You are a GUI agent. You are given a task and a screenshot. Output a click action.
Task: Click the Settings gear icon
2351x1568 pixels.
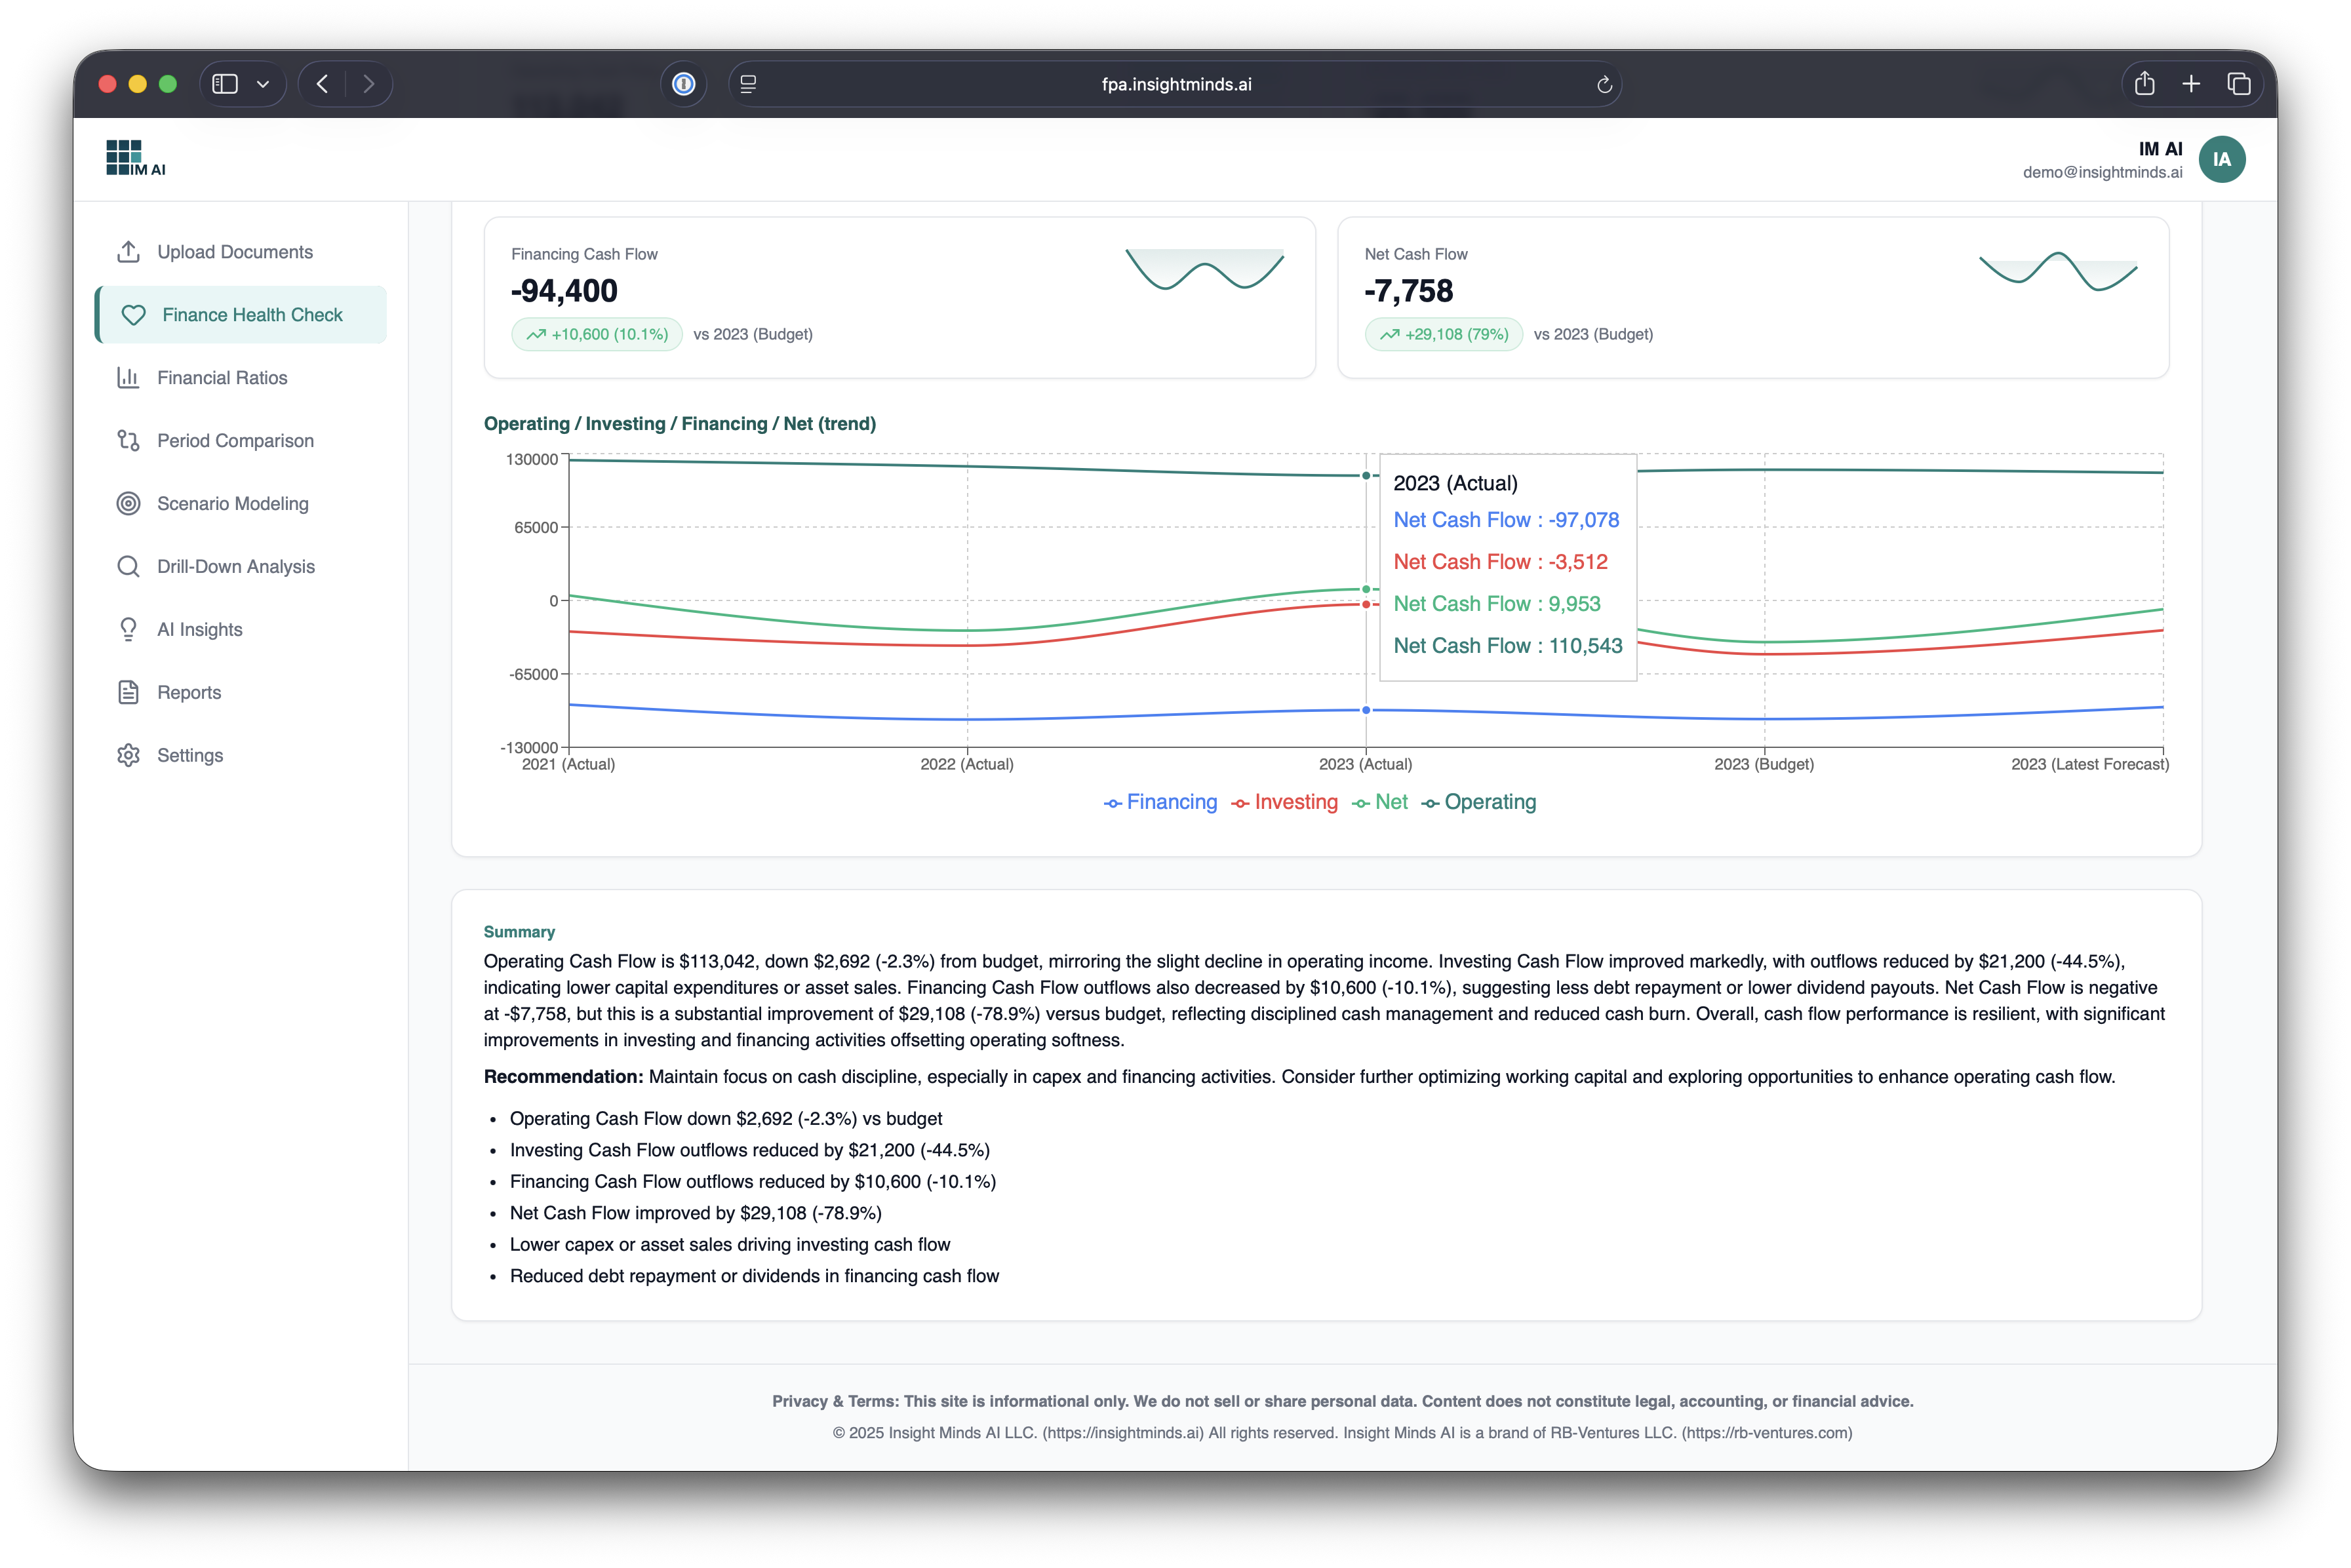click(x=128, y=755)
